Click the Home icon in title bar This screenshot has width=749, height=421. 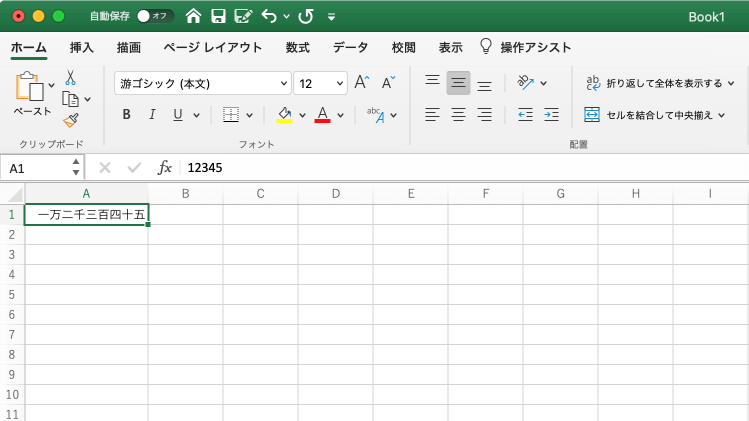pos(194,17)
